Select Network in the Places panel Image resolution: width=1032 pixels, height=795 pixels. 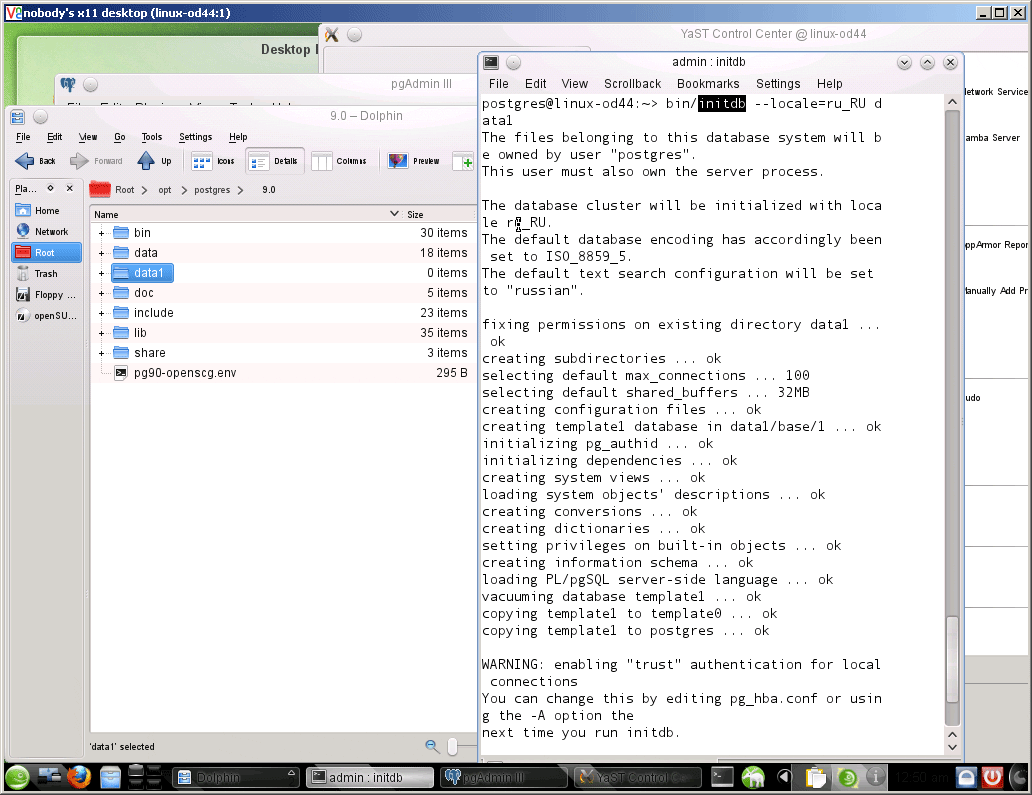pyautogui.click(x=46, y=232)
